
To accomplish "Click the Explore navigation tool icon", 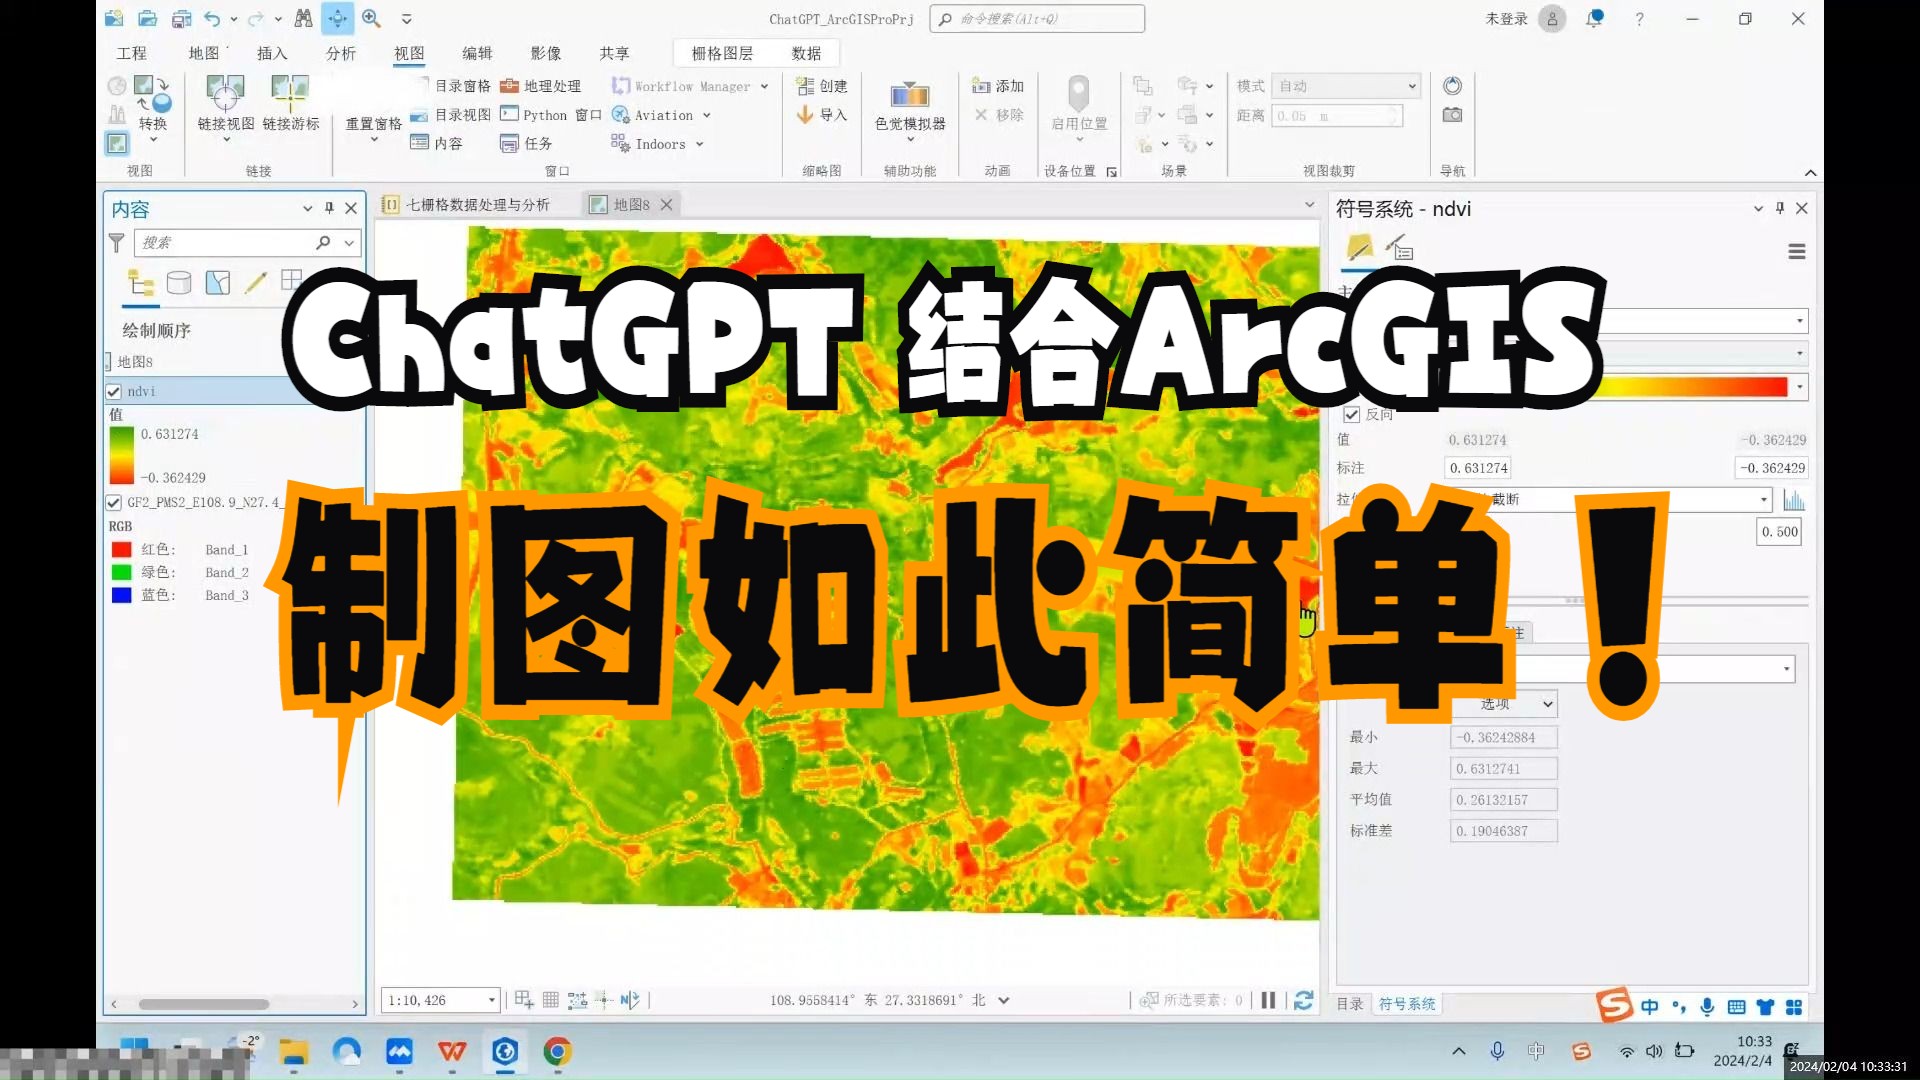I will point(338,18).
